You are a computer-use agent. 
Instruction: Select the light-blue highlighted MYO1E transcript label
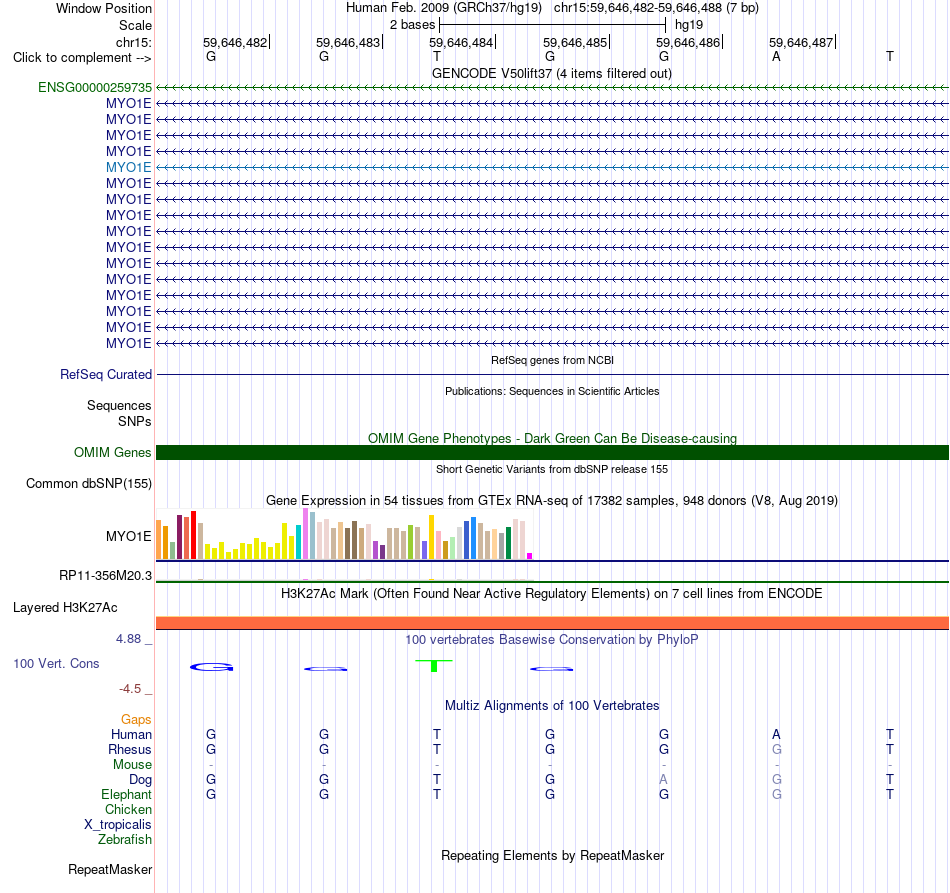(x=128, y=167)
